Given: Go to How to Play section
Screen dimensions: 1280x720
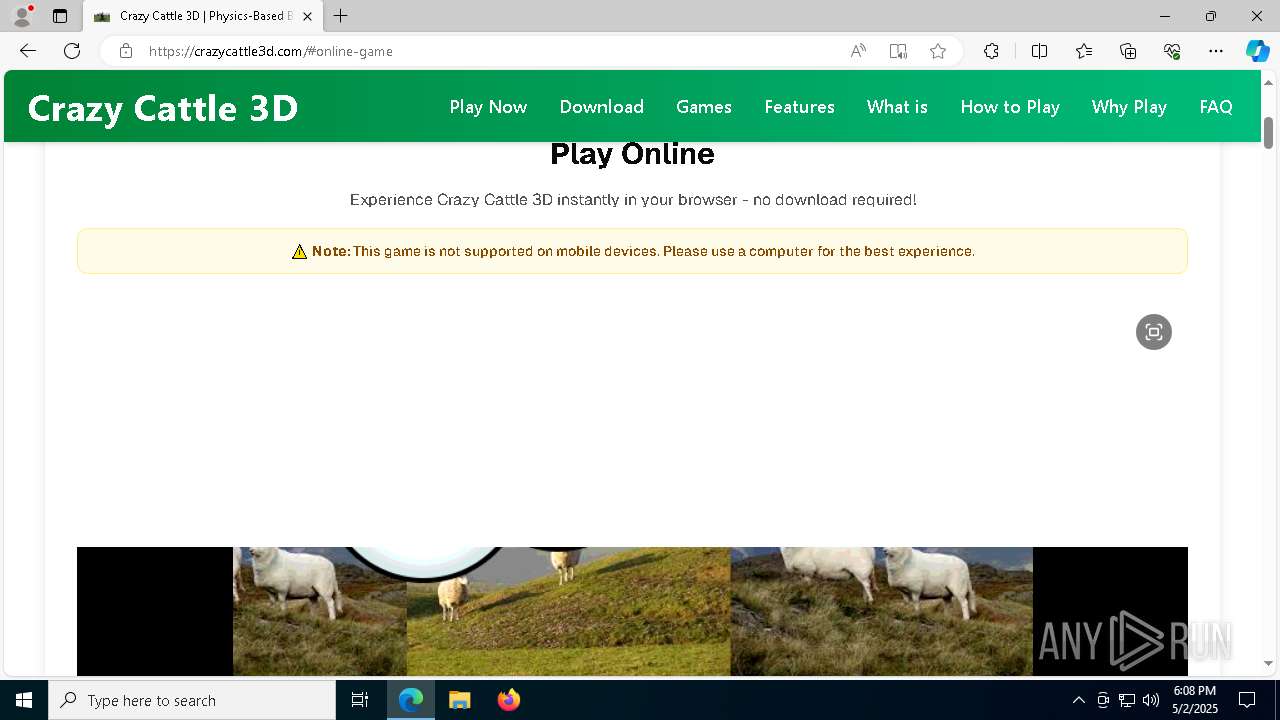Looking at the screenshot, I should (1010, 107).
